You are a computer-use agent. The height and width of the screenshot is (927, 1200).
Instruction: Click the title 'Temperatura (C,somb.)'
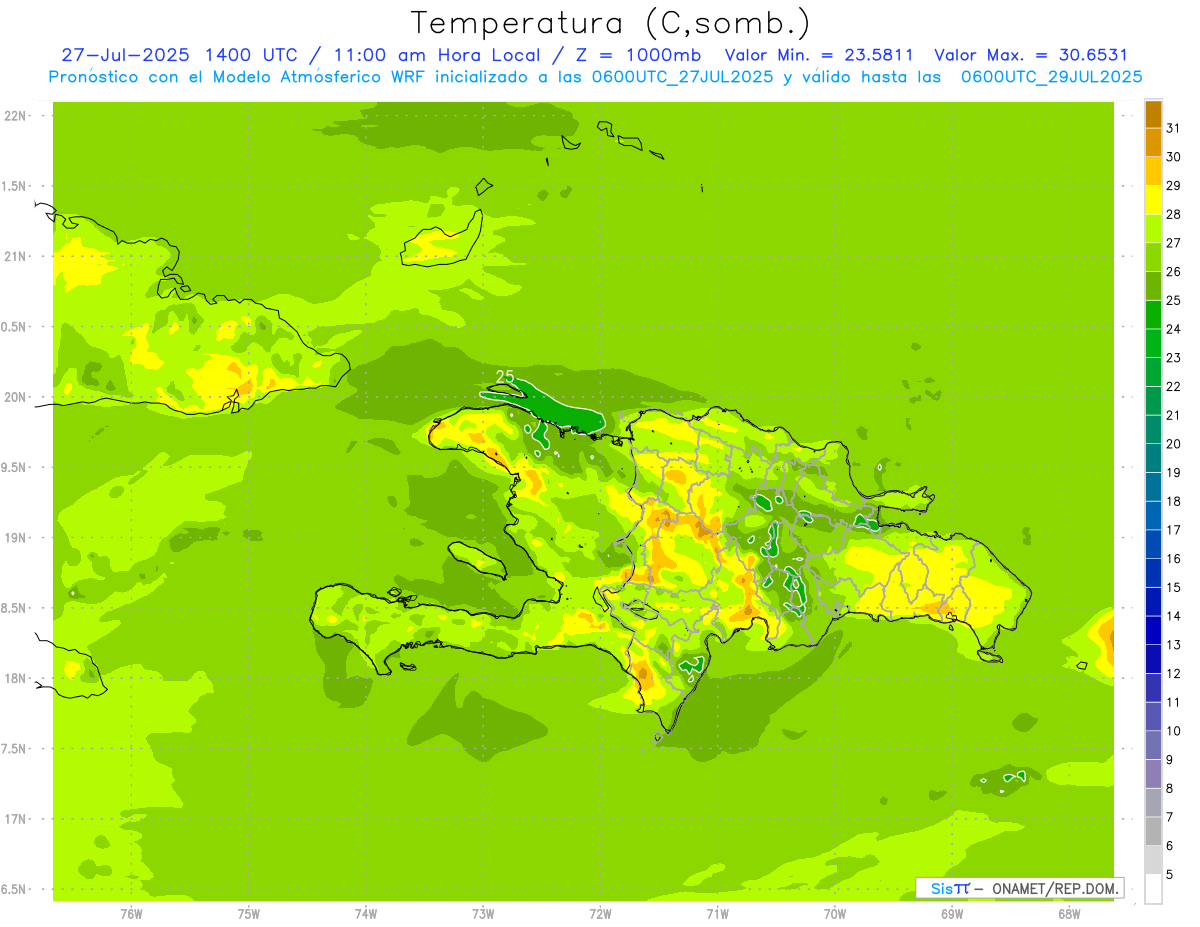point(611,23)
